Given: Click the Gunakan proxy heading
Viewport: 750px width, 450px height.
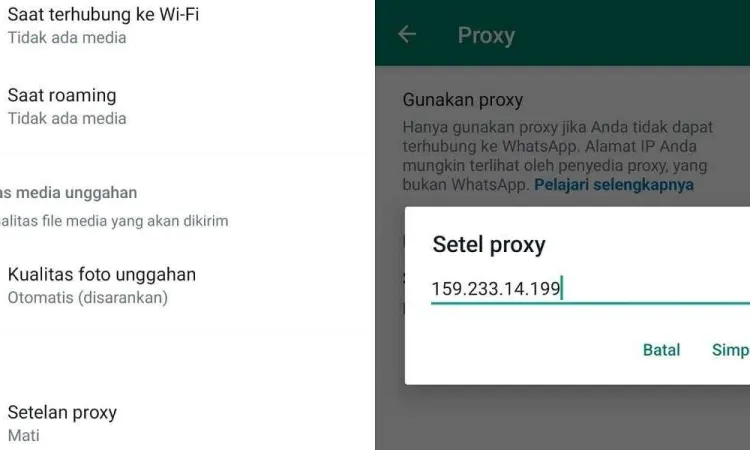Looking at the screenshot, I should (x=463, y=99).
